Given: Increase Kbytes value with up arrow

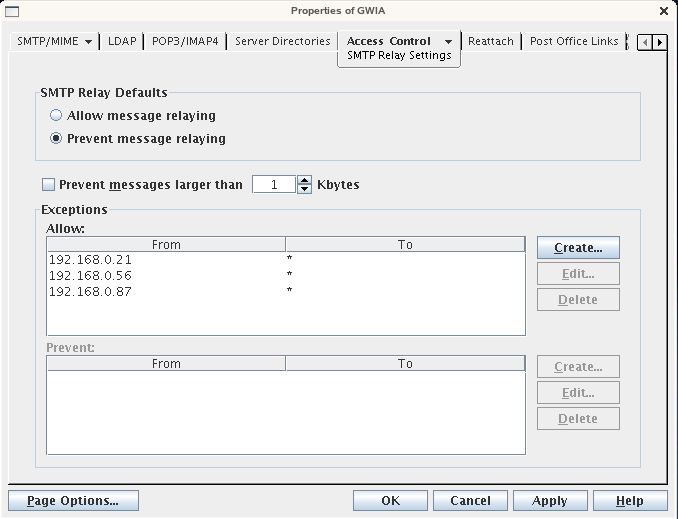Looking at the screenshot, I should 304,180.
